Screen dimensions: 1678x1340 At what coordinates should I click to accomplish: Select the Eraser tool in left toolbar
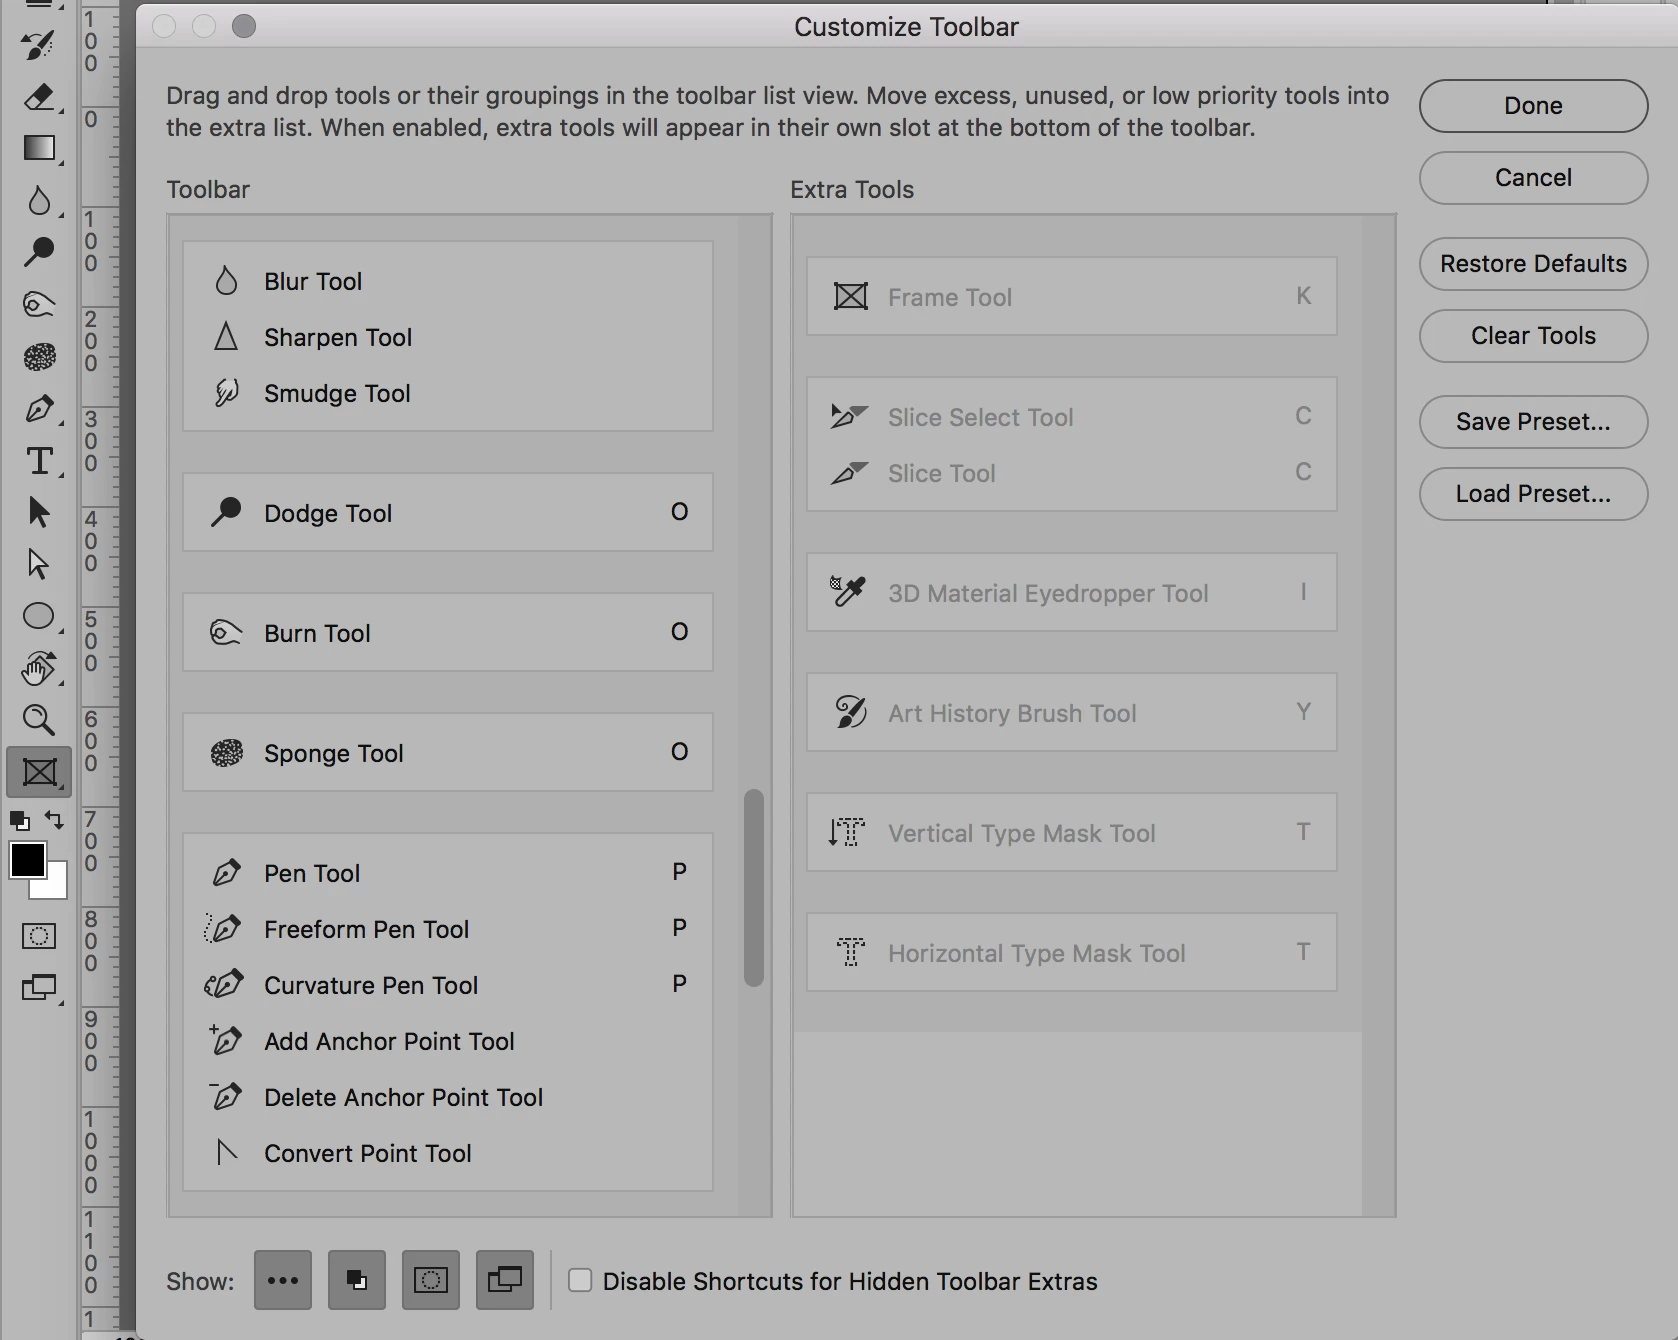(38, 97)
